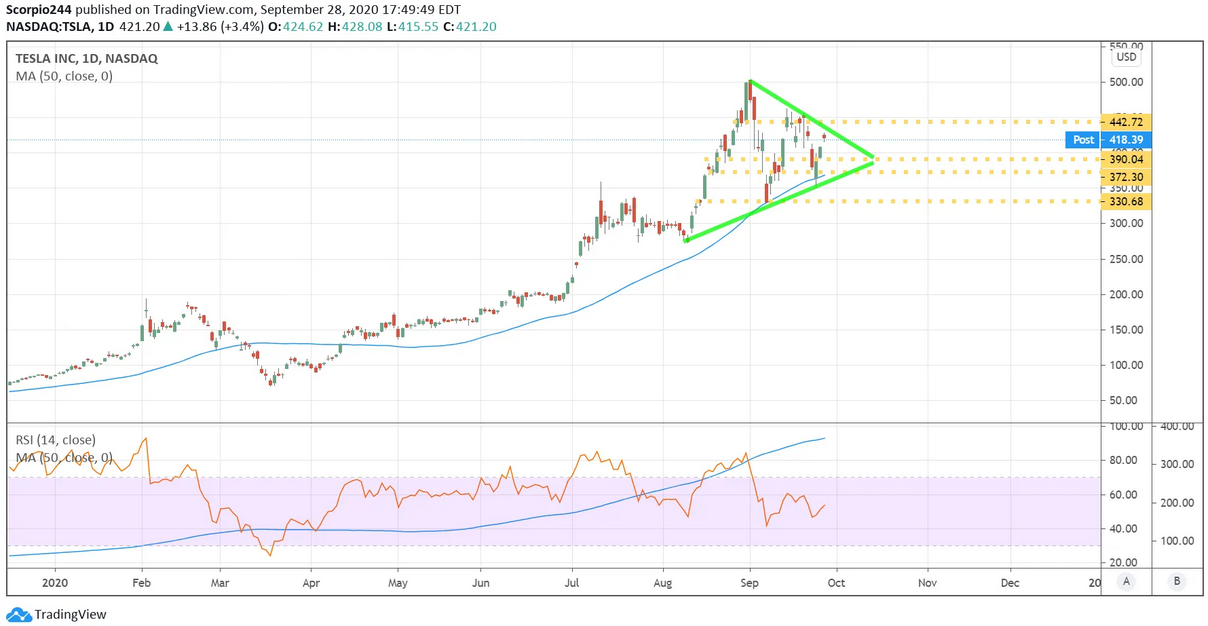Click 80.00 on the RSI axis
This screenshot has height=626, width=1208.
click(1122, 461)
